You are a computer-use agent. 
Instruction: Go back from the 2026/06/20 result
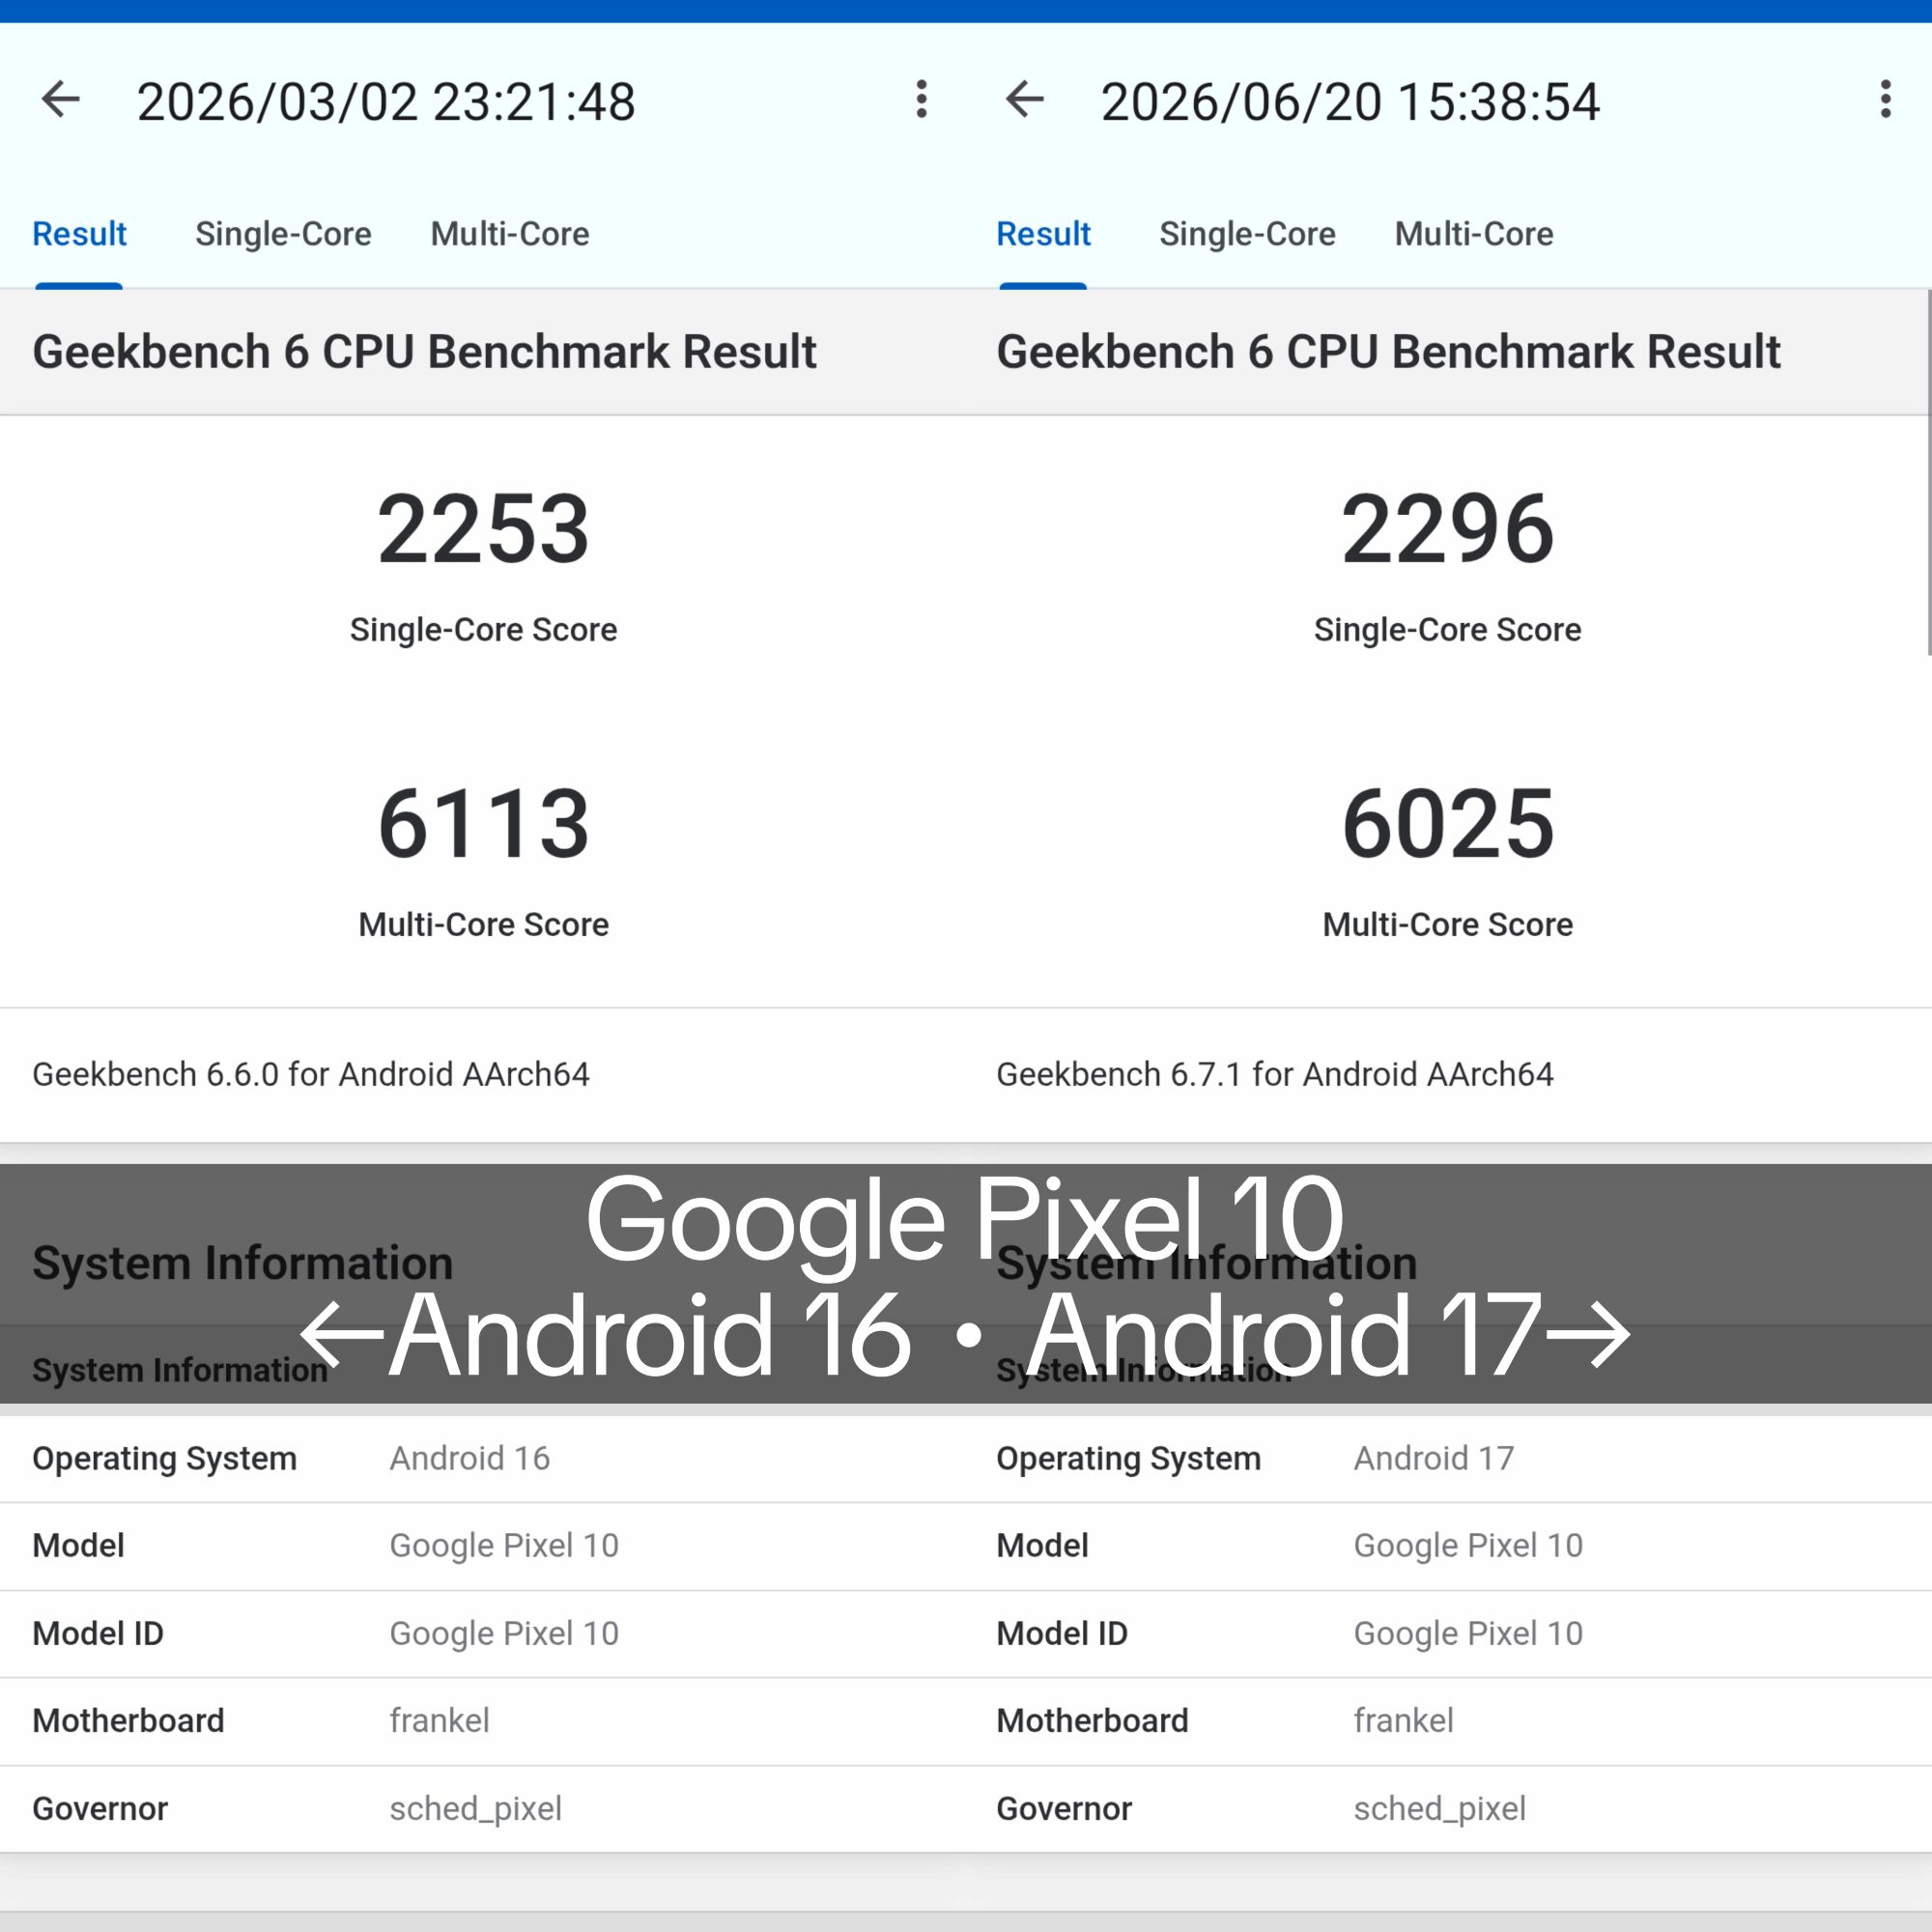(x=1025, y=100)
